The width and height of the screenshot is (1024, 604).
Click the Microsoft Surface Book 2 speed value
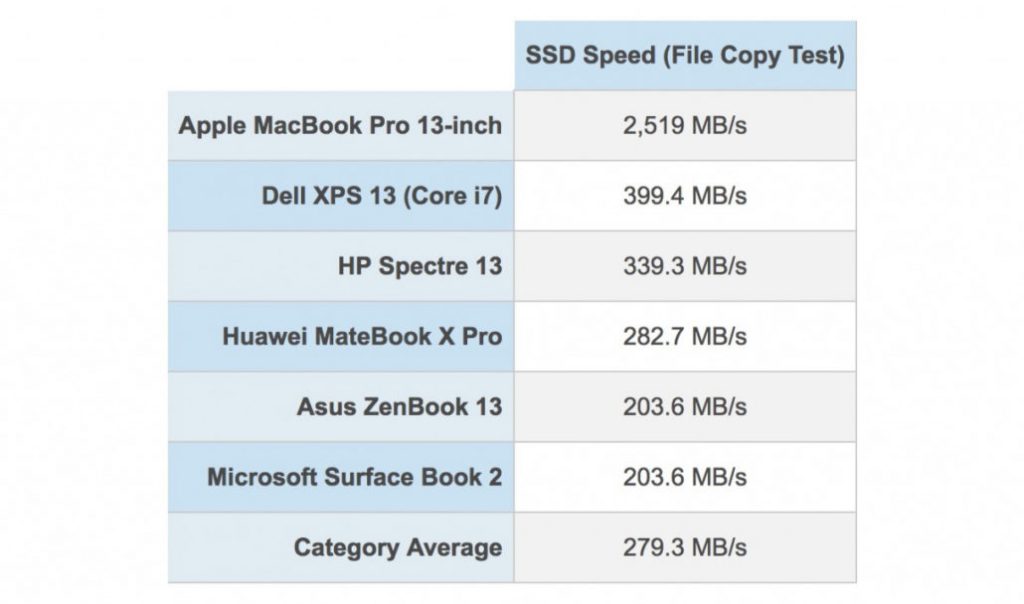click(x=684, y=477)
